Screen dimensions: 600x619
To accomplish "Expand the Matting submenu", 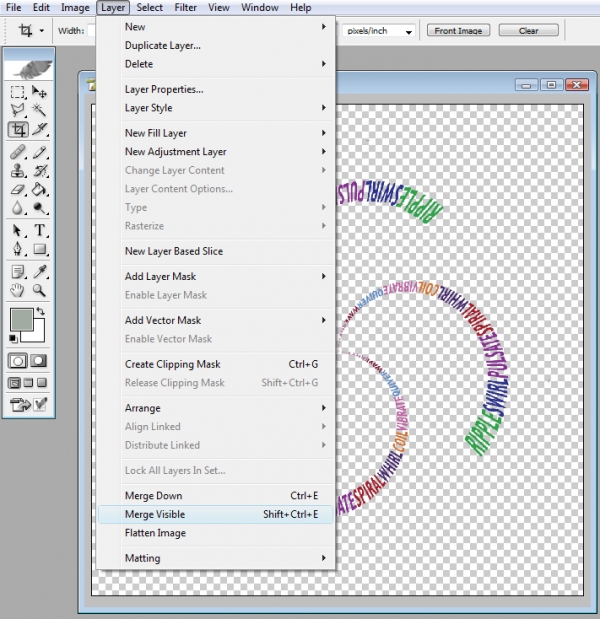I will click(216, 558).
